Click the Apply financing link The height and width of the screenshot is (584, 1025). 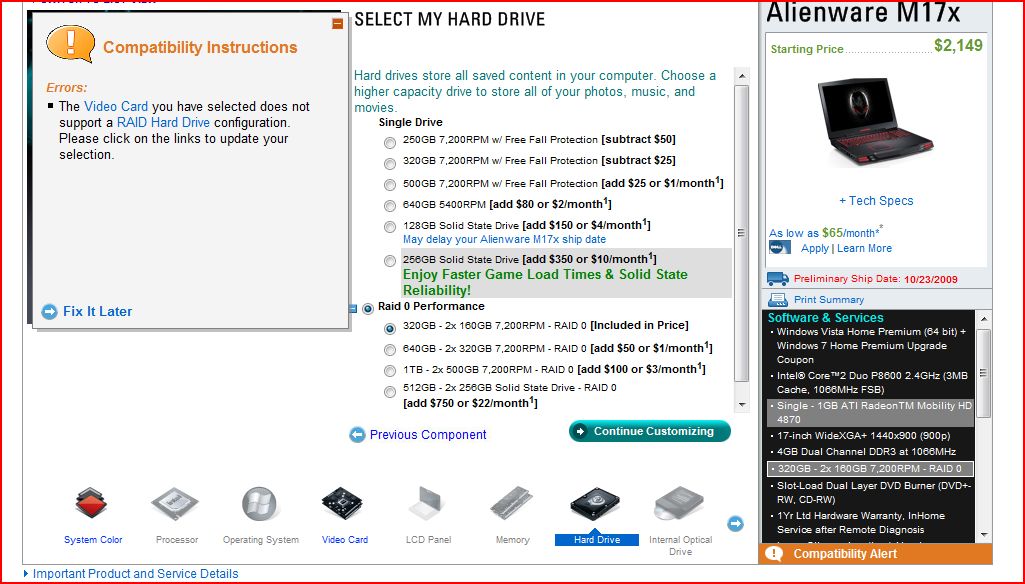tap(815, 249)
